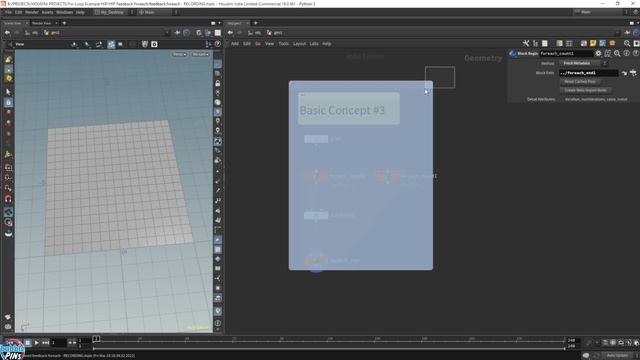Viewport: 640px width, 360px height.
Task: Open network editor search magnifier
Action: point(627,43)
